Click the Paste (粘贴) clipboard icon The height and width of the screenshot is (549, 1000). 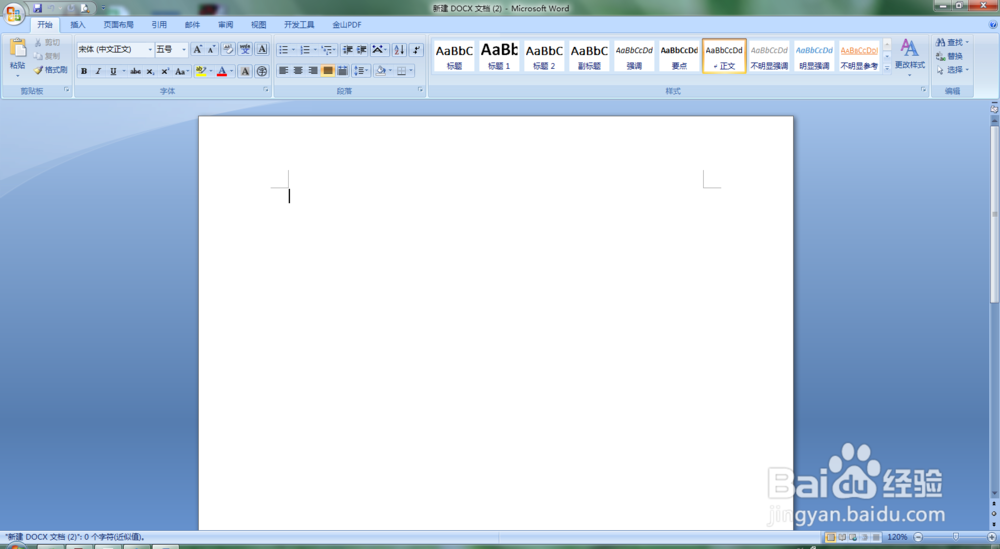point(18,48)
